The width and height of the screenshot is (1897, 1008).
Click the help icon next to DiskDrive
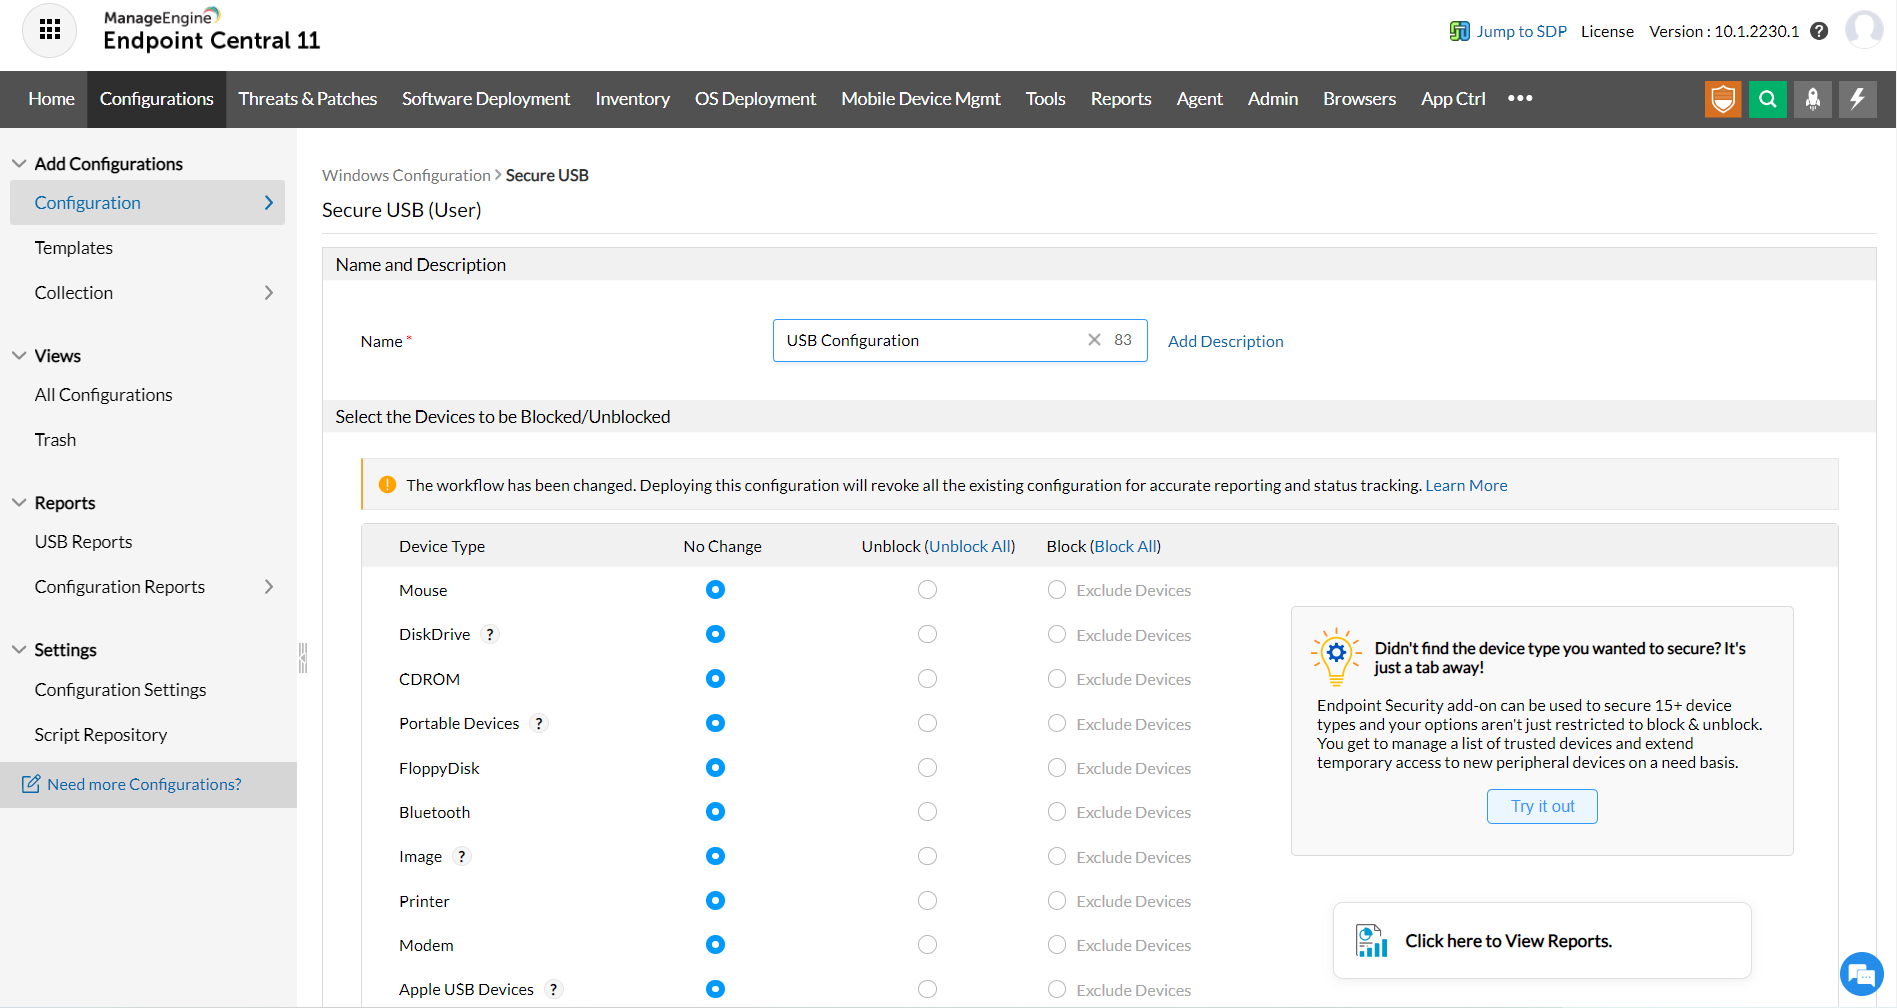click(489, 635)
